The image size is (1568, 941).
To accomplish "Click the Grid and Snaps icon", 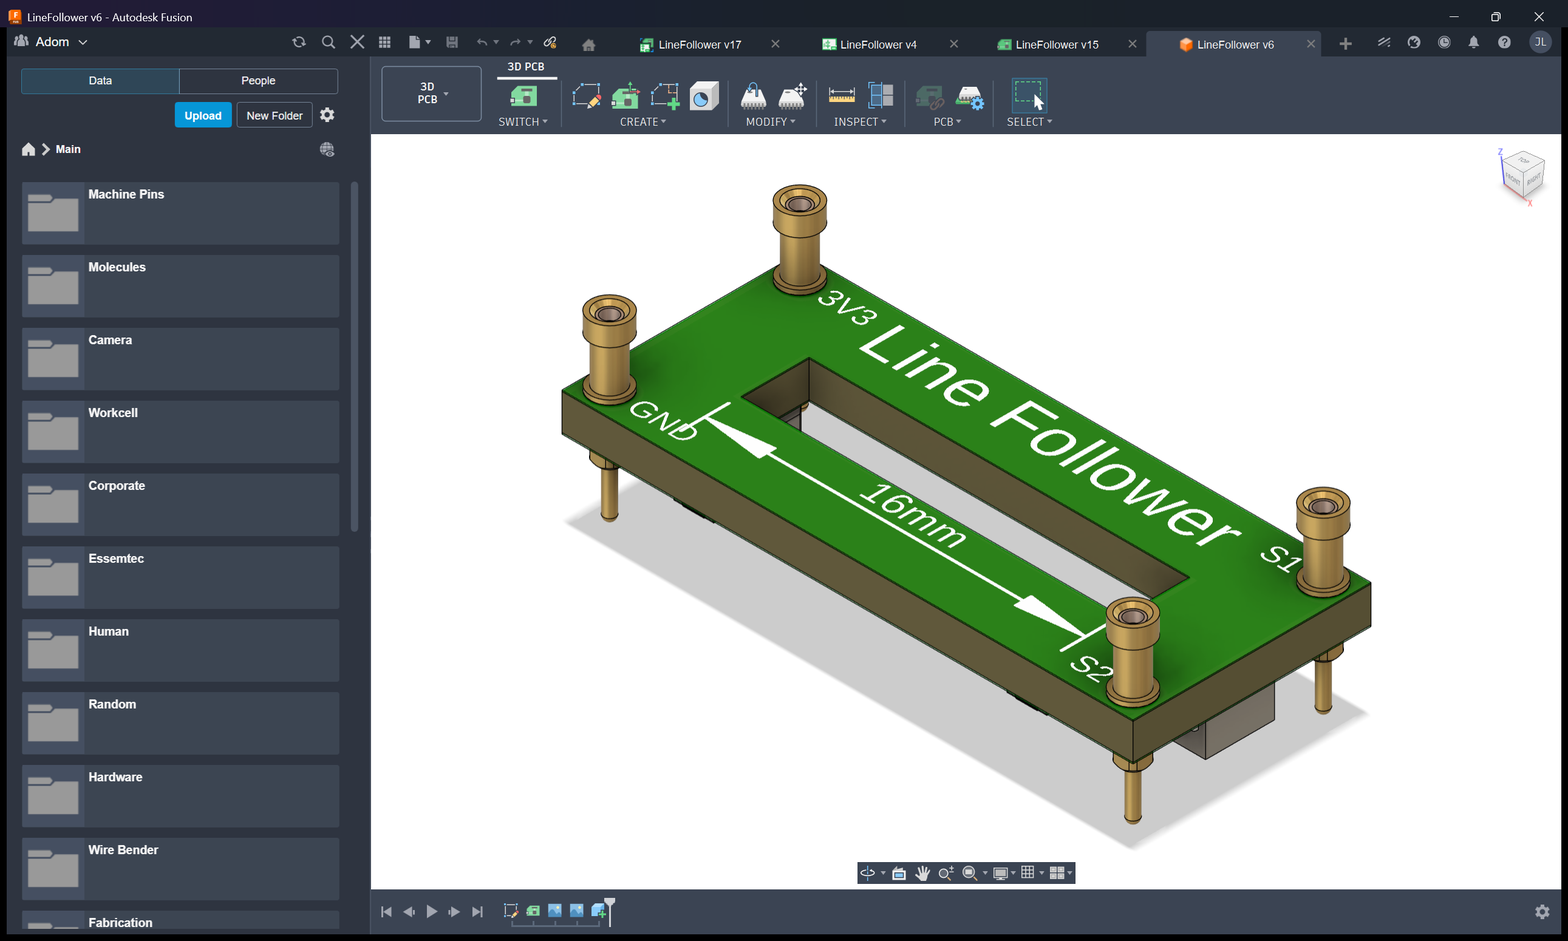I will [1028, 873].
